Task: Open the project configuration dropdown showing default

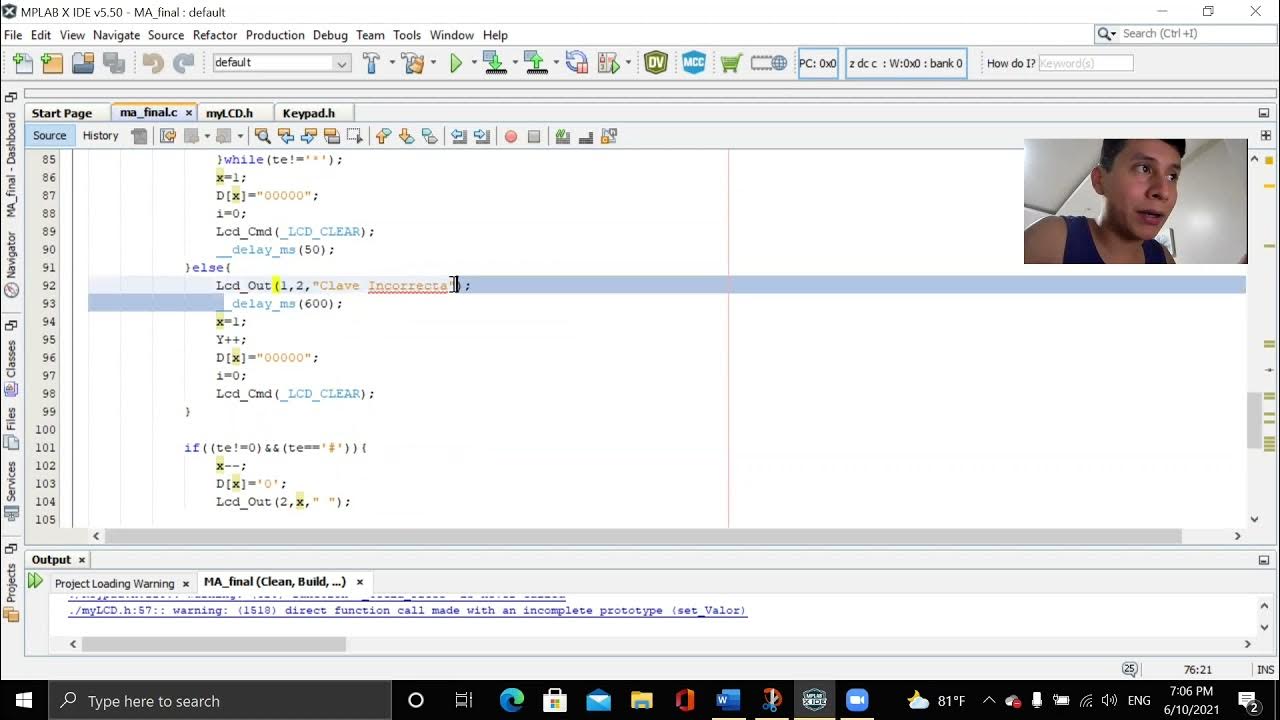Action: [281, 63]
